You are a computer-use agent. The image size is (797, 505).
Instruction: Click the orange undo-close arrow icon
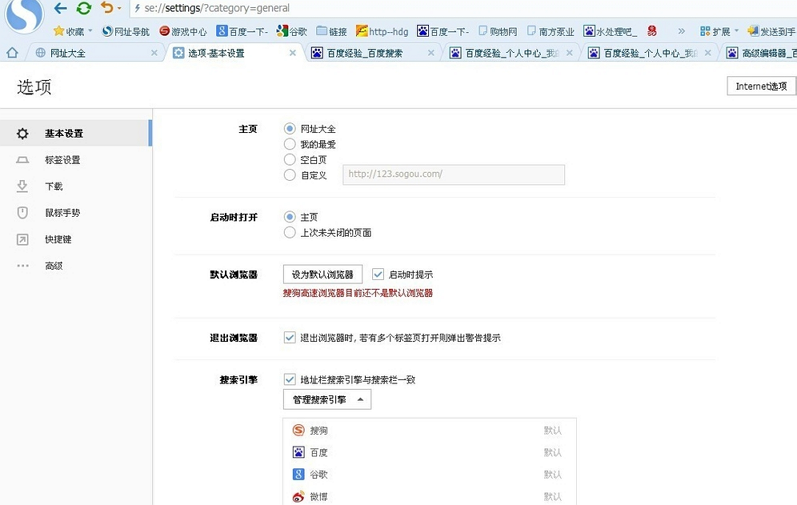(107, 8)
